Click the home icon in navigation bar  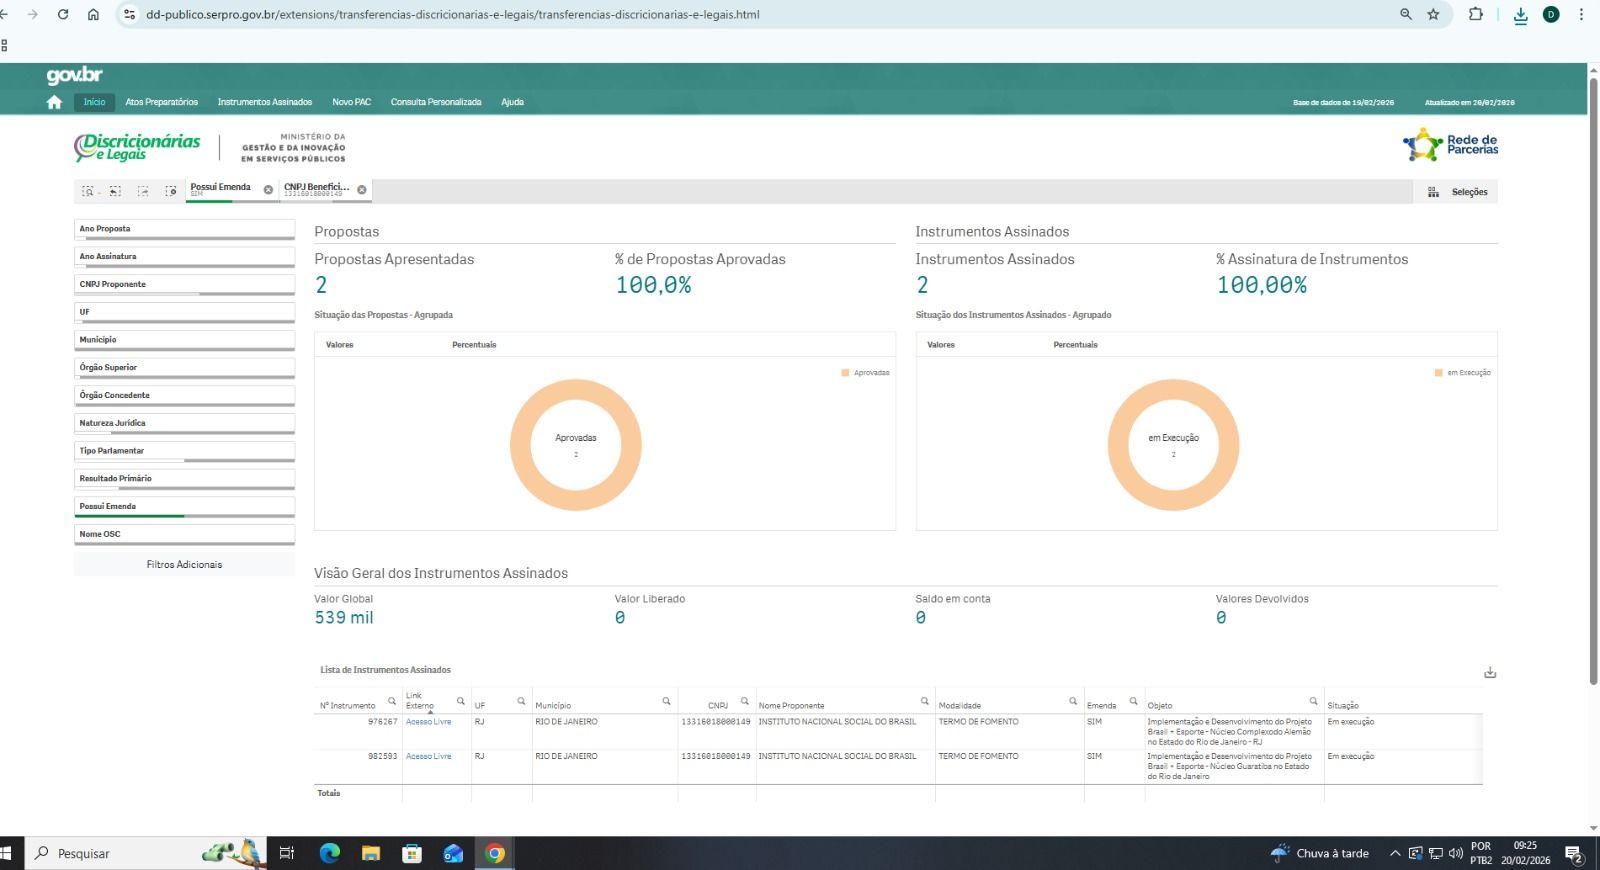point(54,102)
